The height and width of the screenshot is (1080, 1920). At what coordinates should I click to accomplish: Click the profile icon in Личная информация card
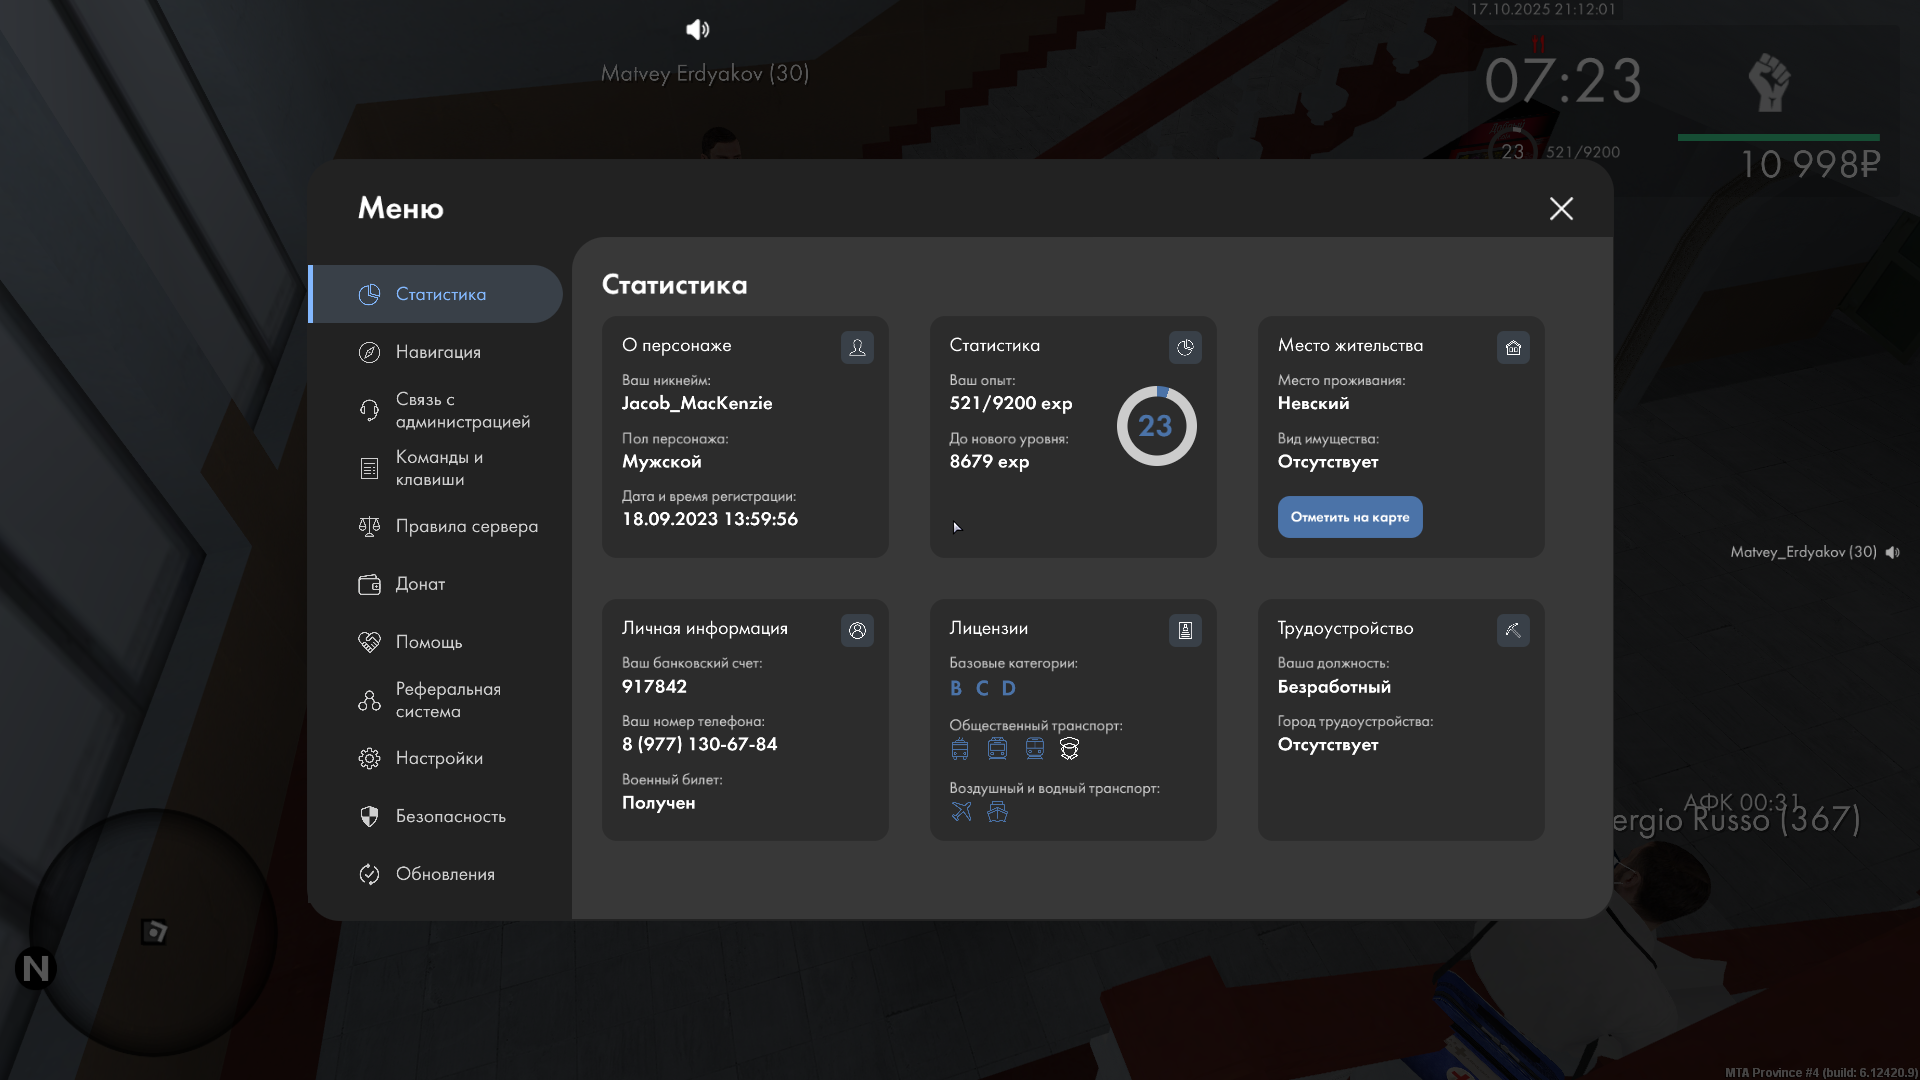[x=857, y=630]
